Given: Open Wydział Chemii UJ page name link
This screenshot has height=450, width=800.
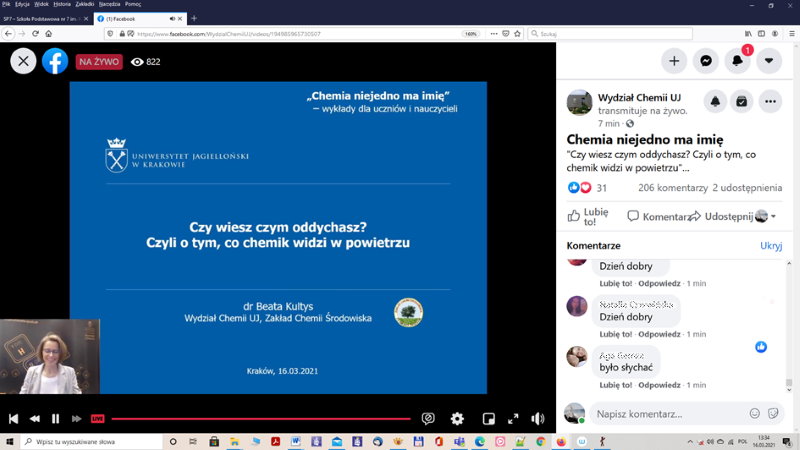Looking at the screenshot, I should 639,97.
